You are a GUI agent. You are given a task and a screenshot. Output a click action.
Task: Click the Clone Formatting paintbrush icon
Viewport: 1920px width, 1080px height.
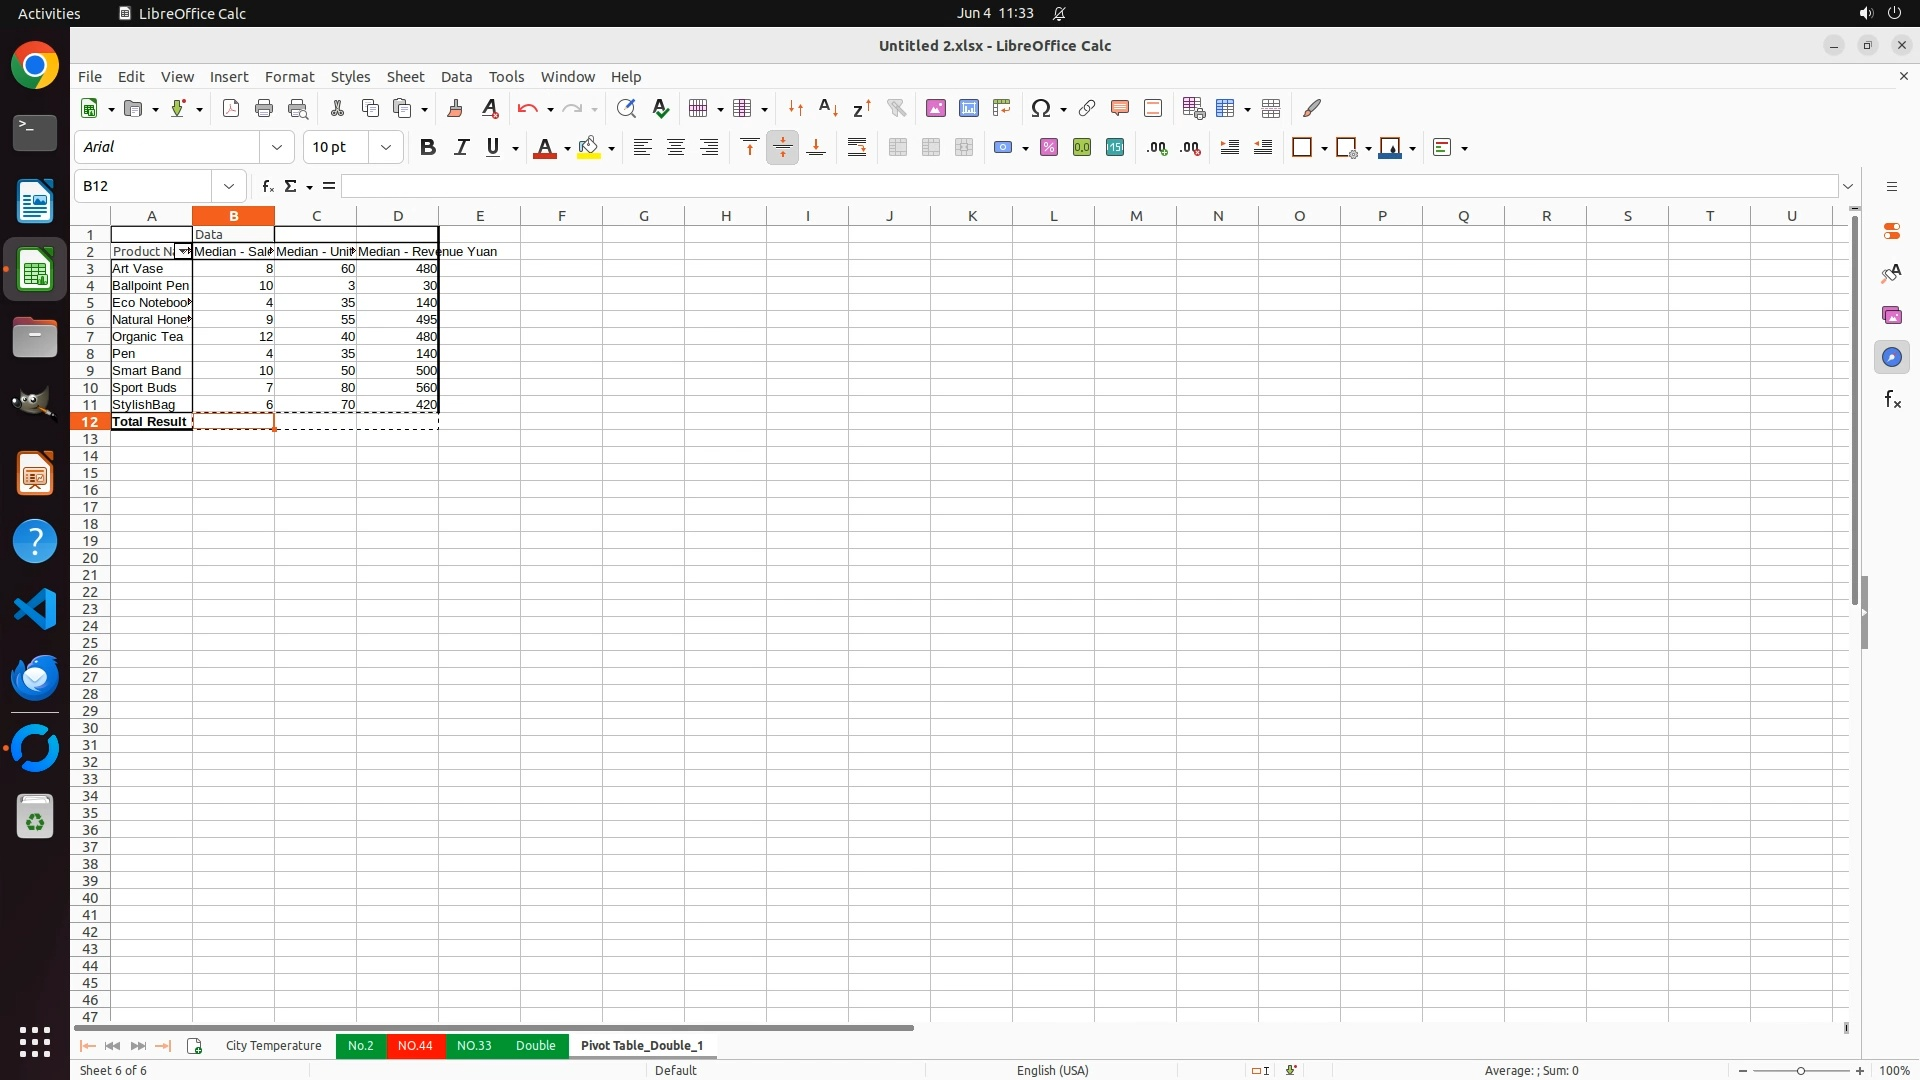pyautogui.click(x=455, y=108)
